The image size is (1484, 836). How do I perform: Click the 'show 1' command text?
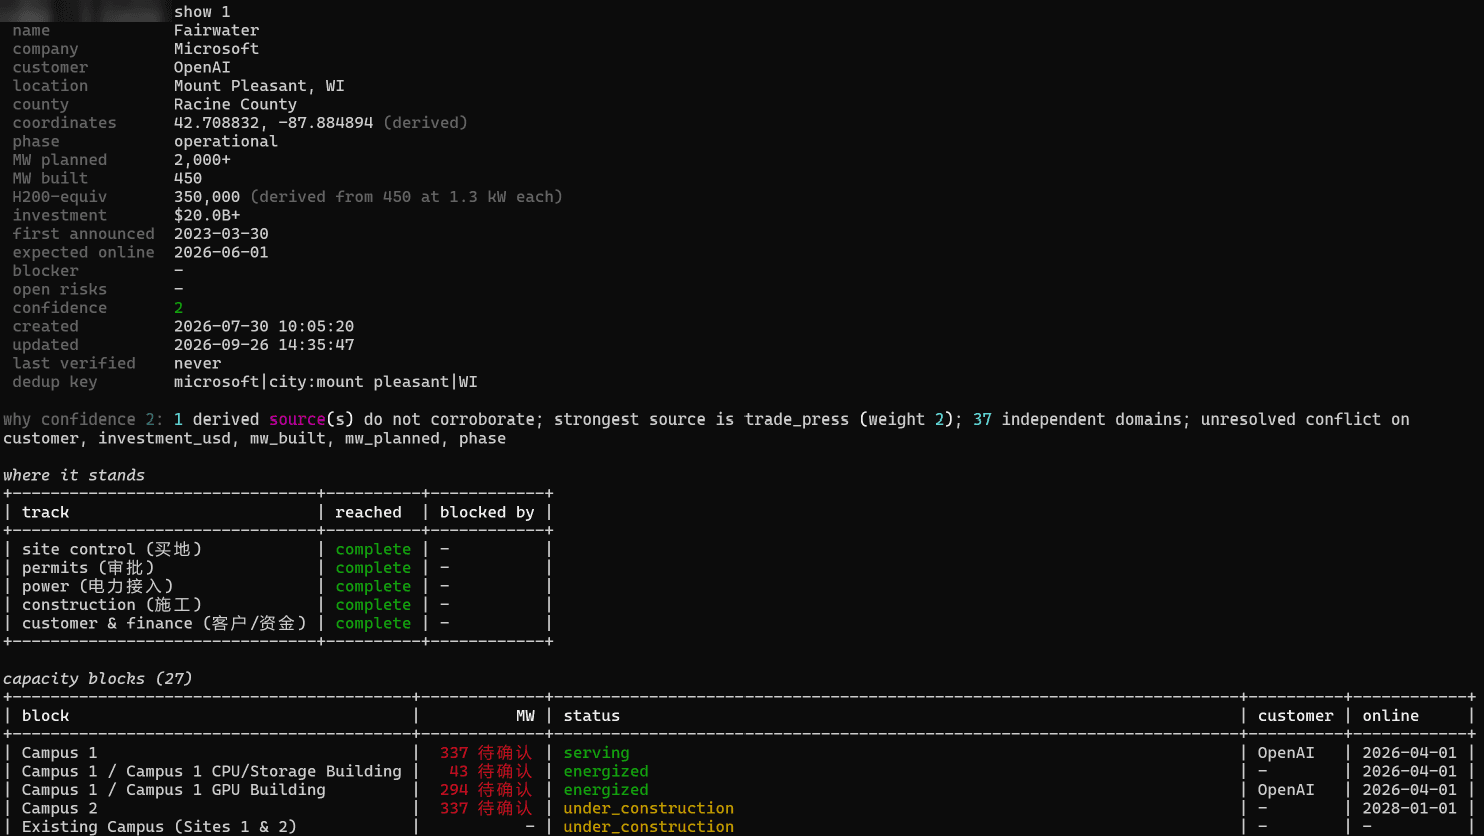202,12
